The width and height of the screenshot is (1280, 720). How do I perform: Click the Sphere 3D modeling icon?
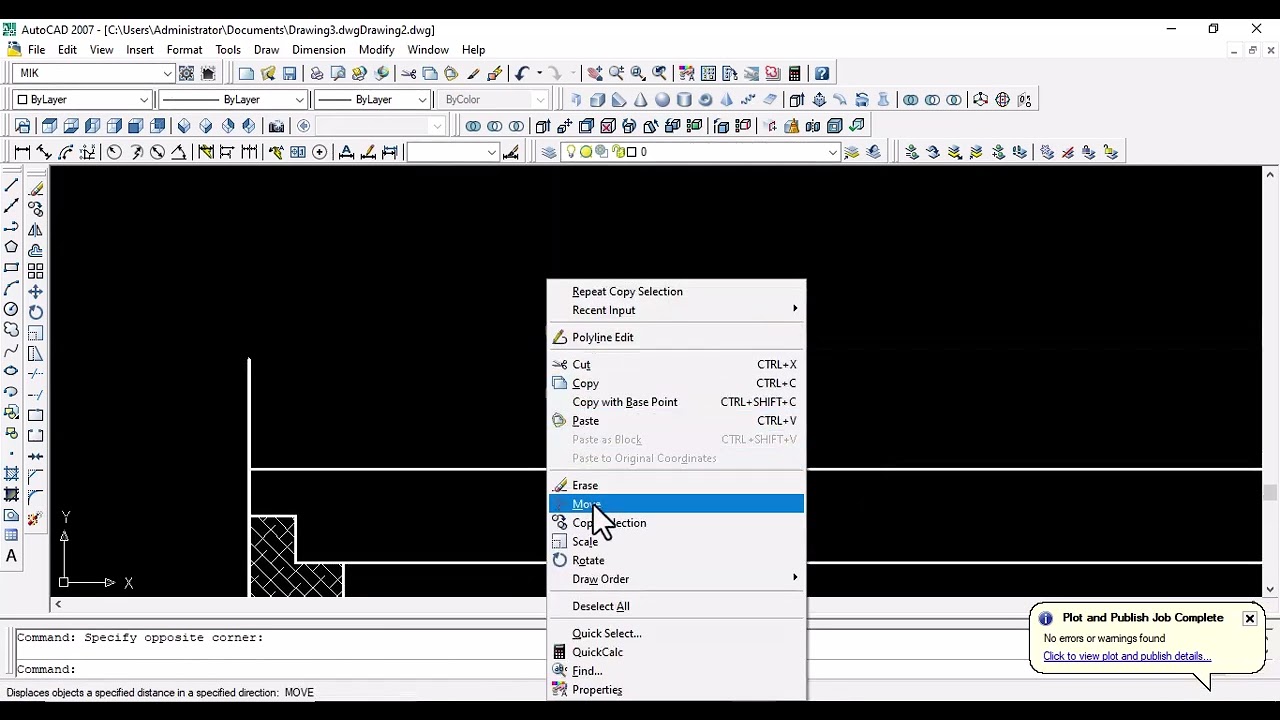point(662,100)
